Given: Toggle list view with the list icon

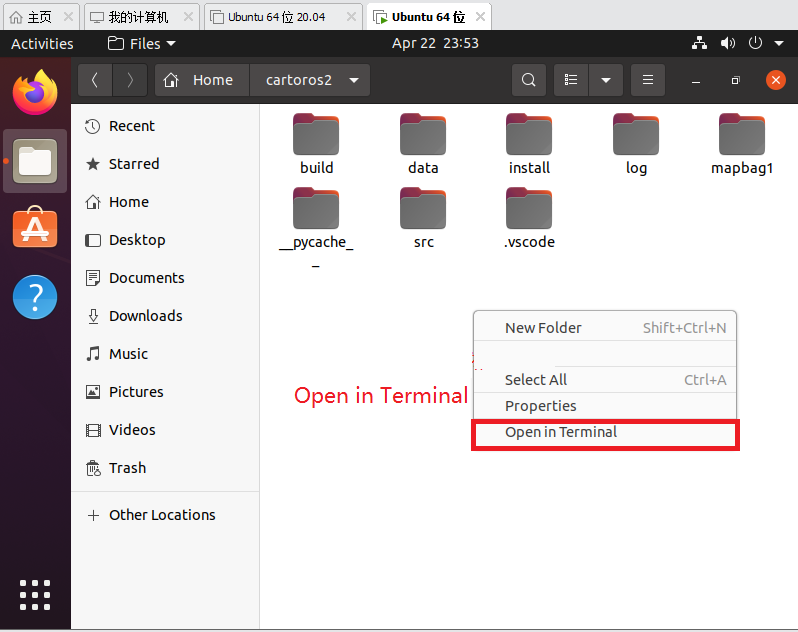Looking at the screenshot, I should coord(571,80).
